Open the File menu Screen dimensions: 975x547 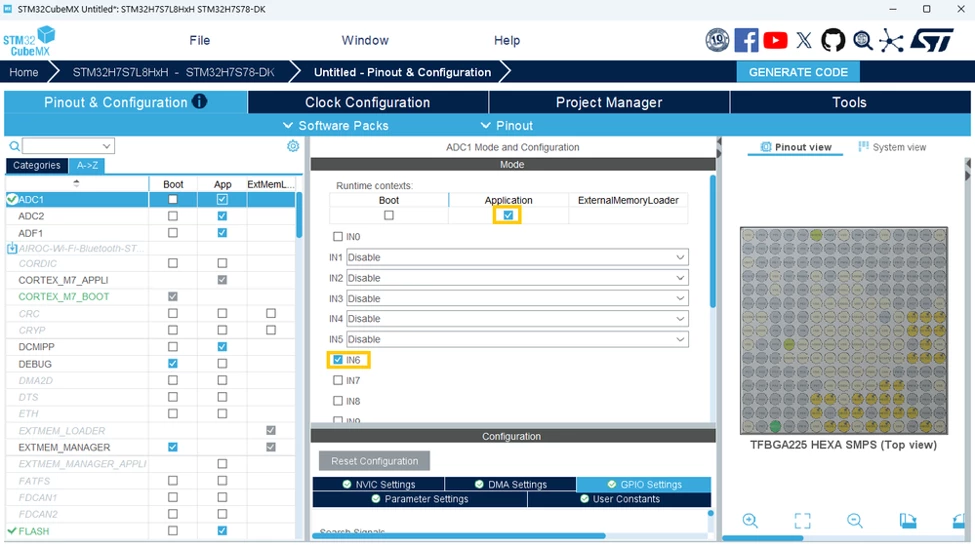coord(200,40)
